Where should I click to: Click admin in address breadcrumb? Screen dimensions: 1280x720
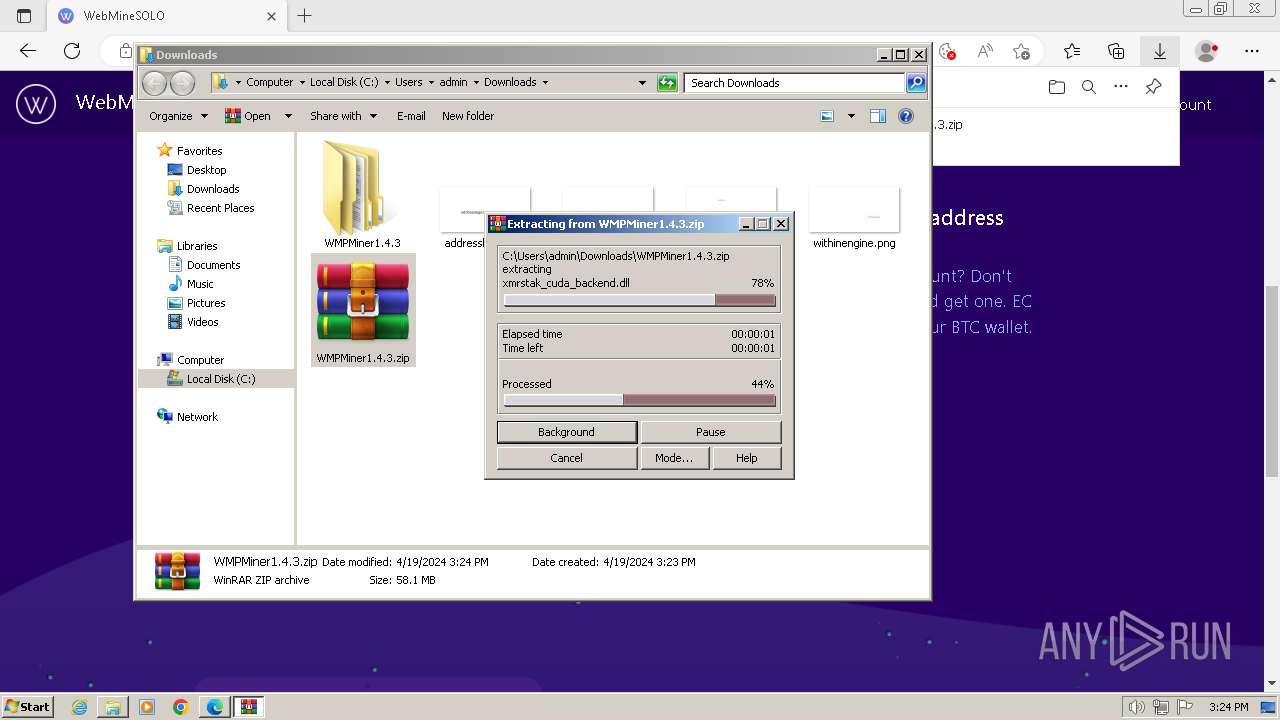[x=453, y=82]
